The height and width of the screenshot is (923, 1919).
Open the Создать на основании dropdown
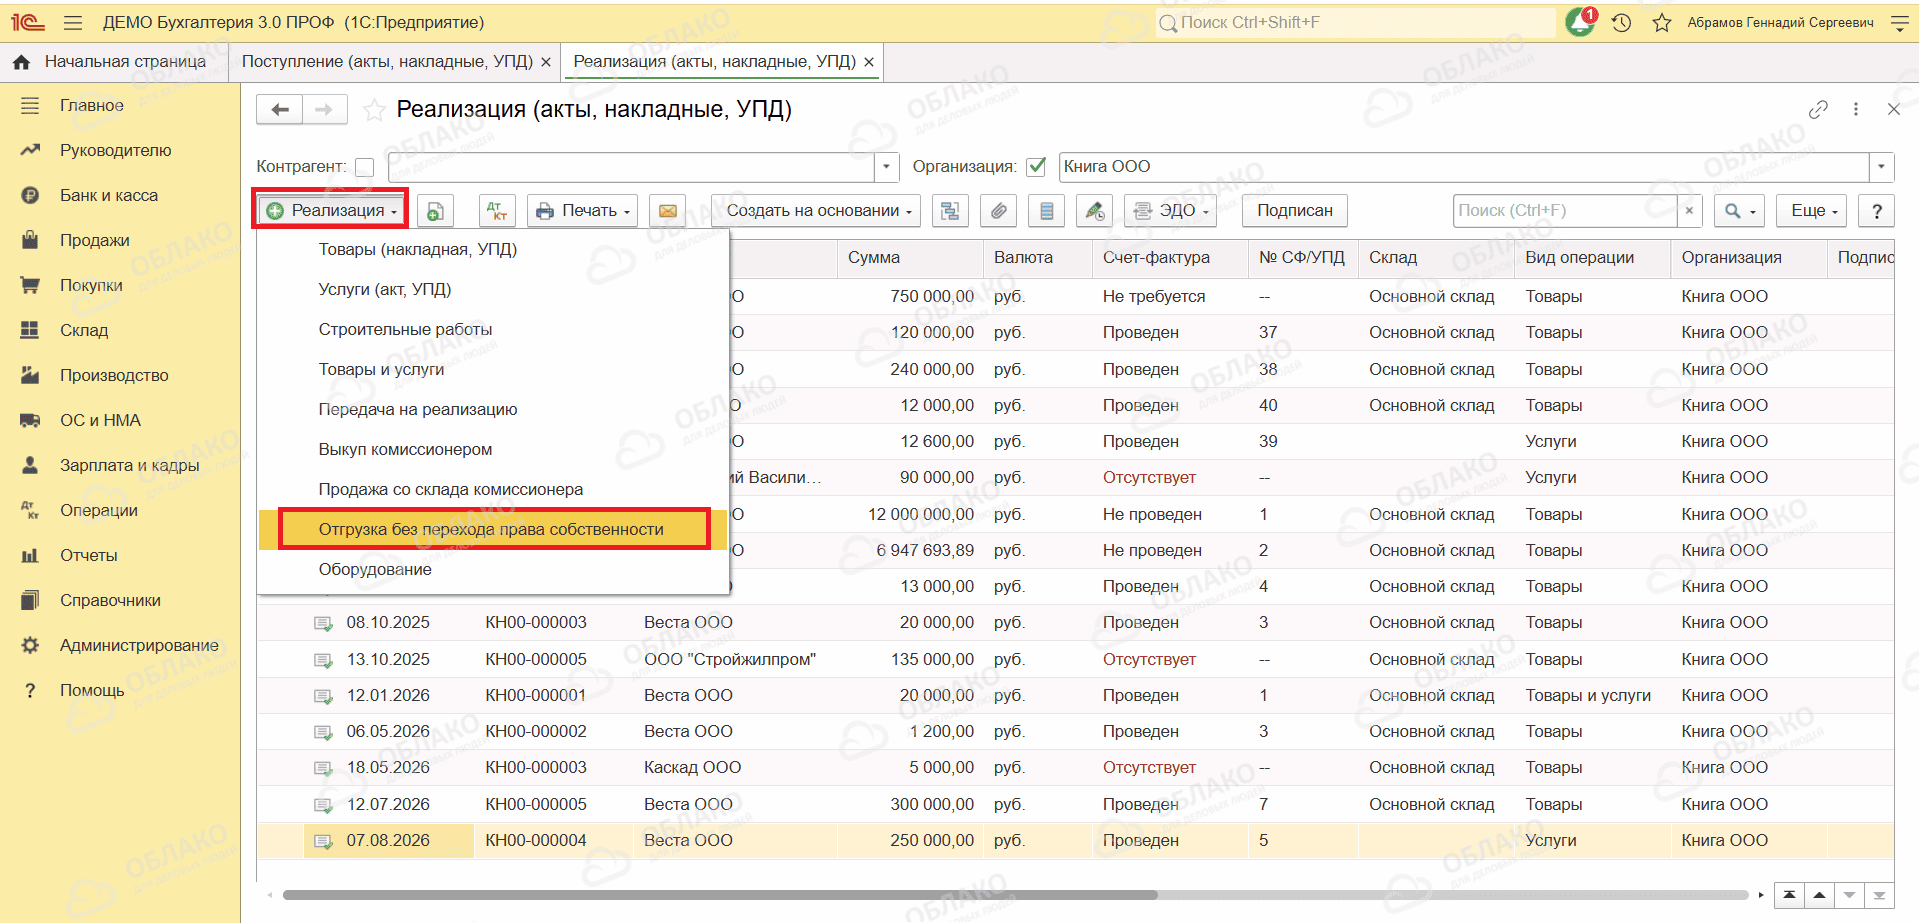(816, 211)
